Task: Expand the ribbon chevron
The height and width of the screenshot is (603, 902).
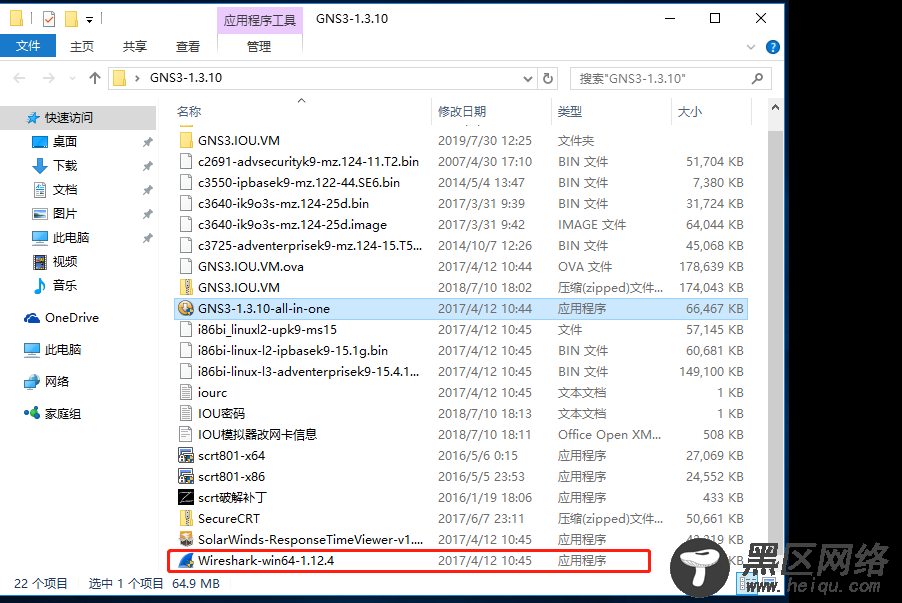Action: click(751, 47)
